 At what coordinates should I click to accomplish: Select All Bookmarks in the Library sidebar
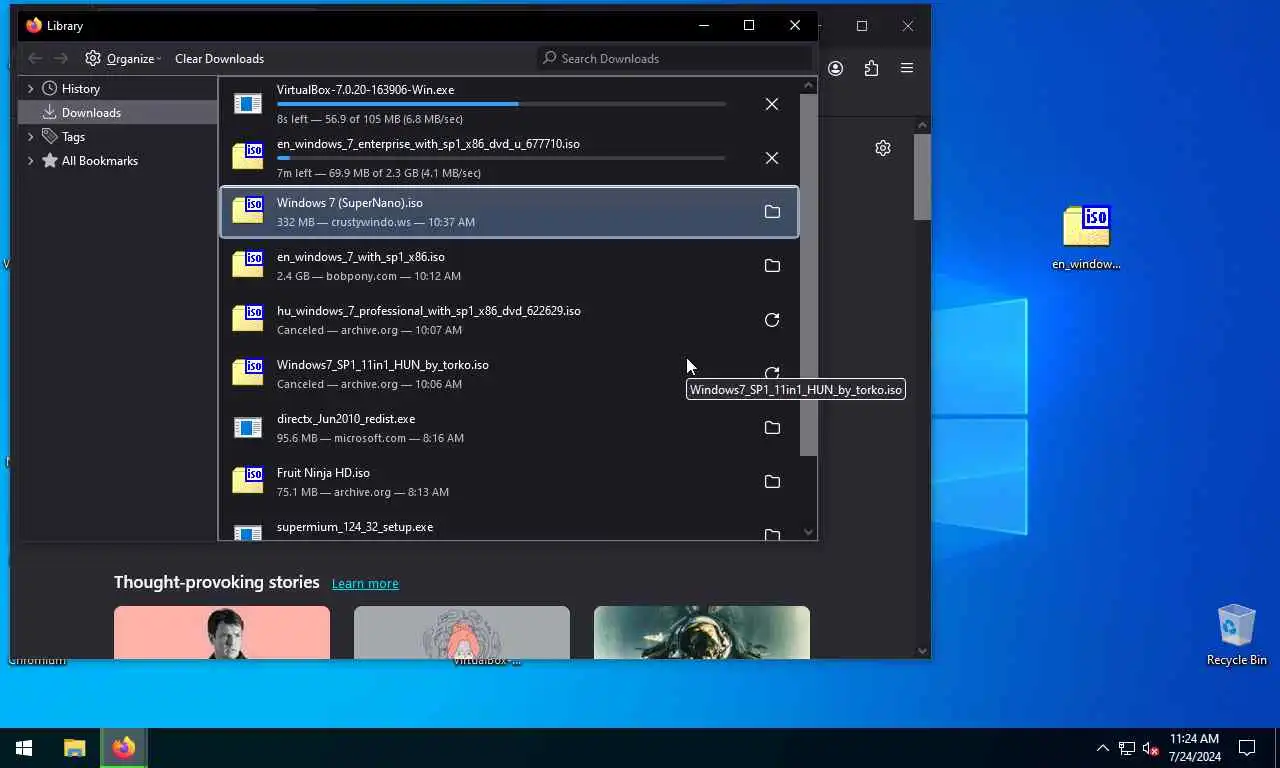tap(118, 161)
